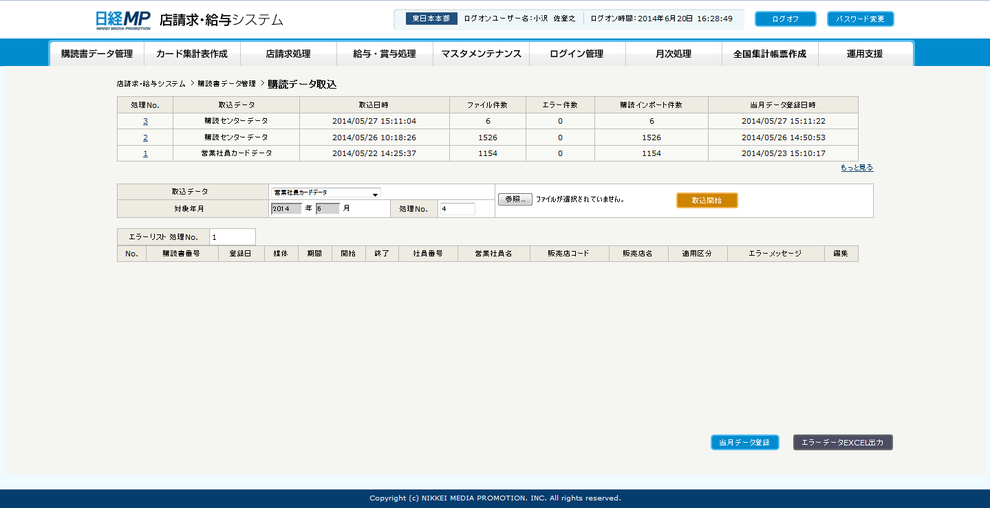Click the 参照 file browse button
The width and height of the screenshot is (990, 508).
point(515,199)
